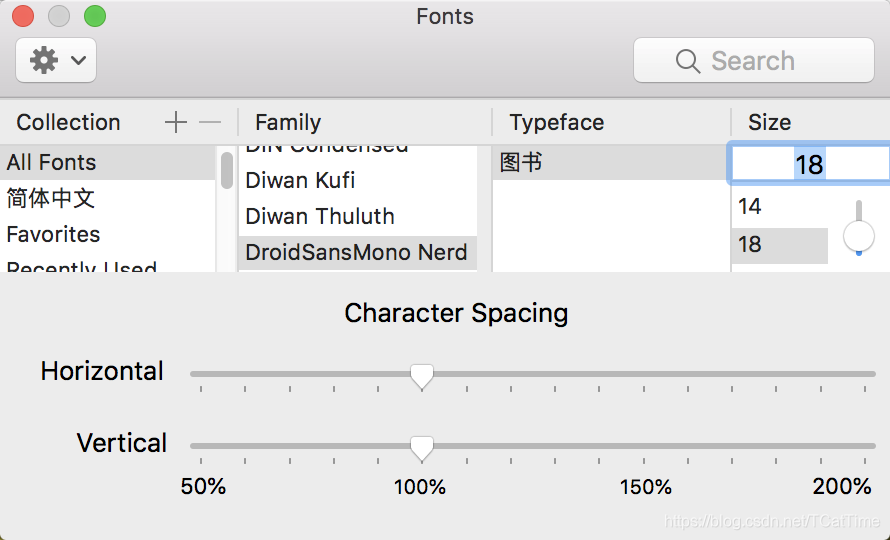This screenshot has height=540, width=890.
Task: Select the 图书 typeface
Action: click(x=521, y=163)
